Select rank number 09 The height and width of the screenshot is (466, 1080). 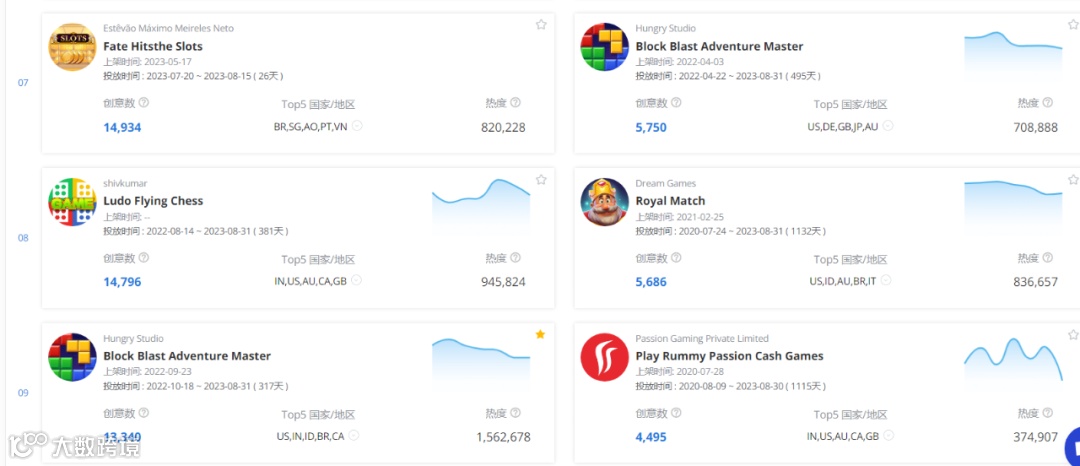(x=23, y=393)
